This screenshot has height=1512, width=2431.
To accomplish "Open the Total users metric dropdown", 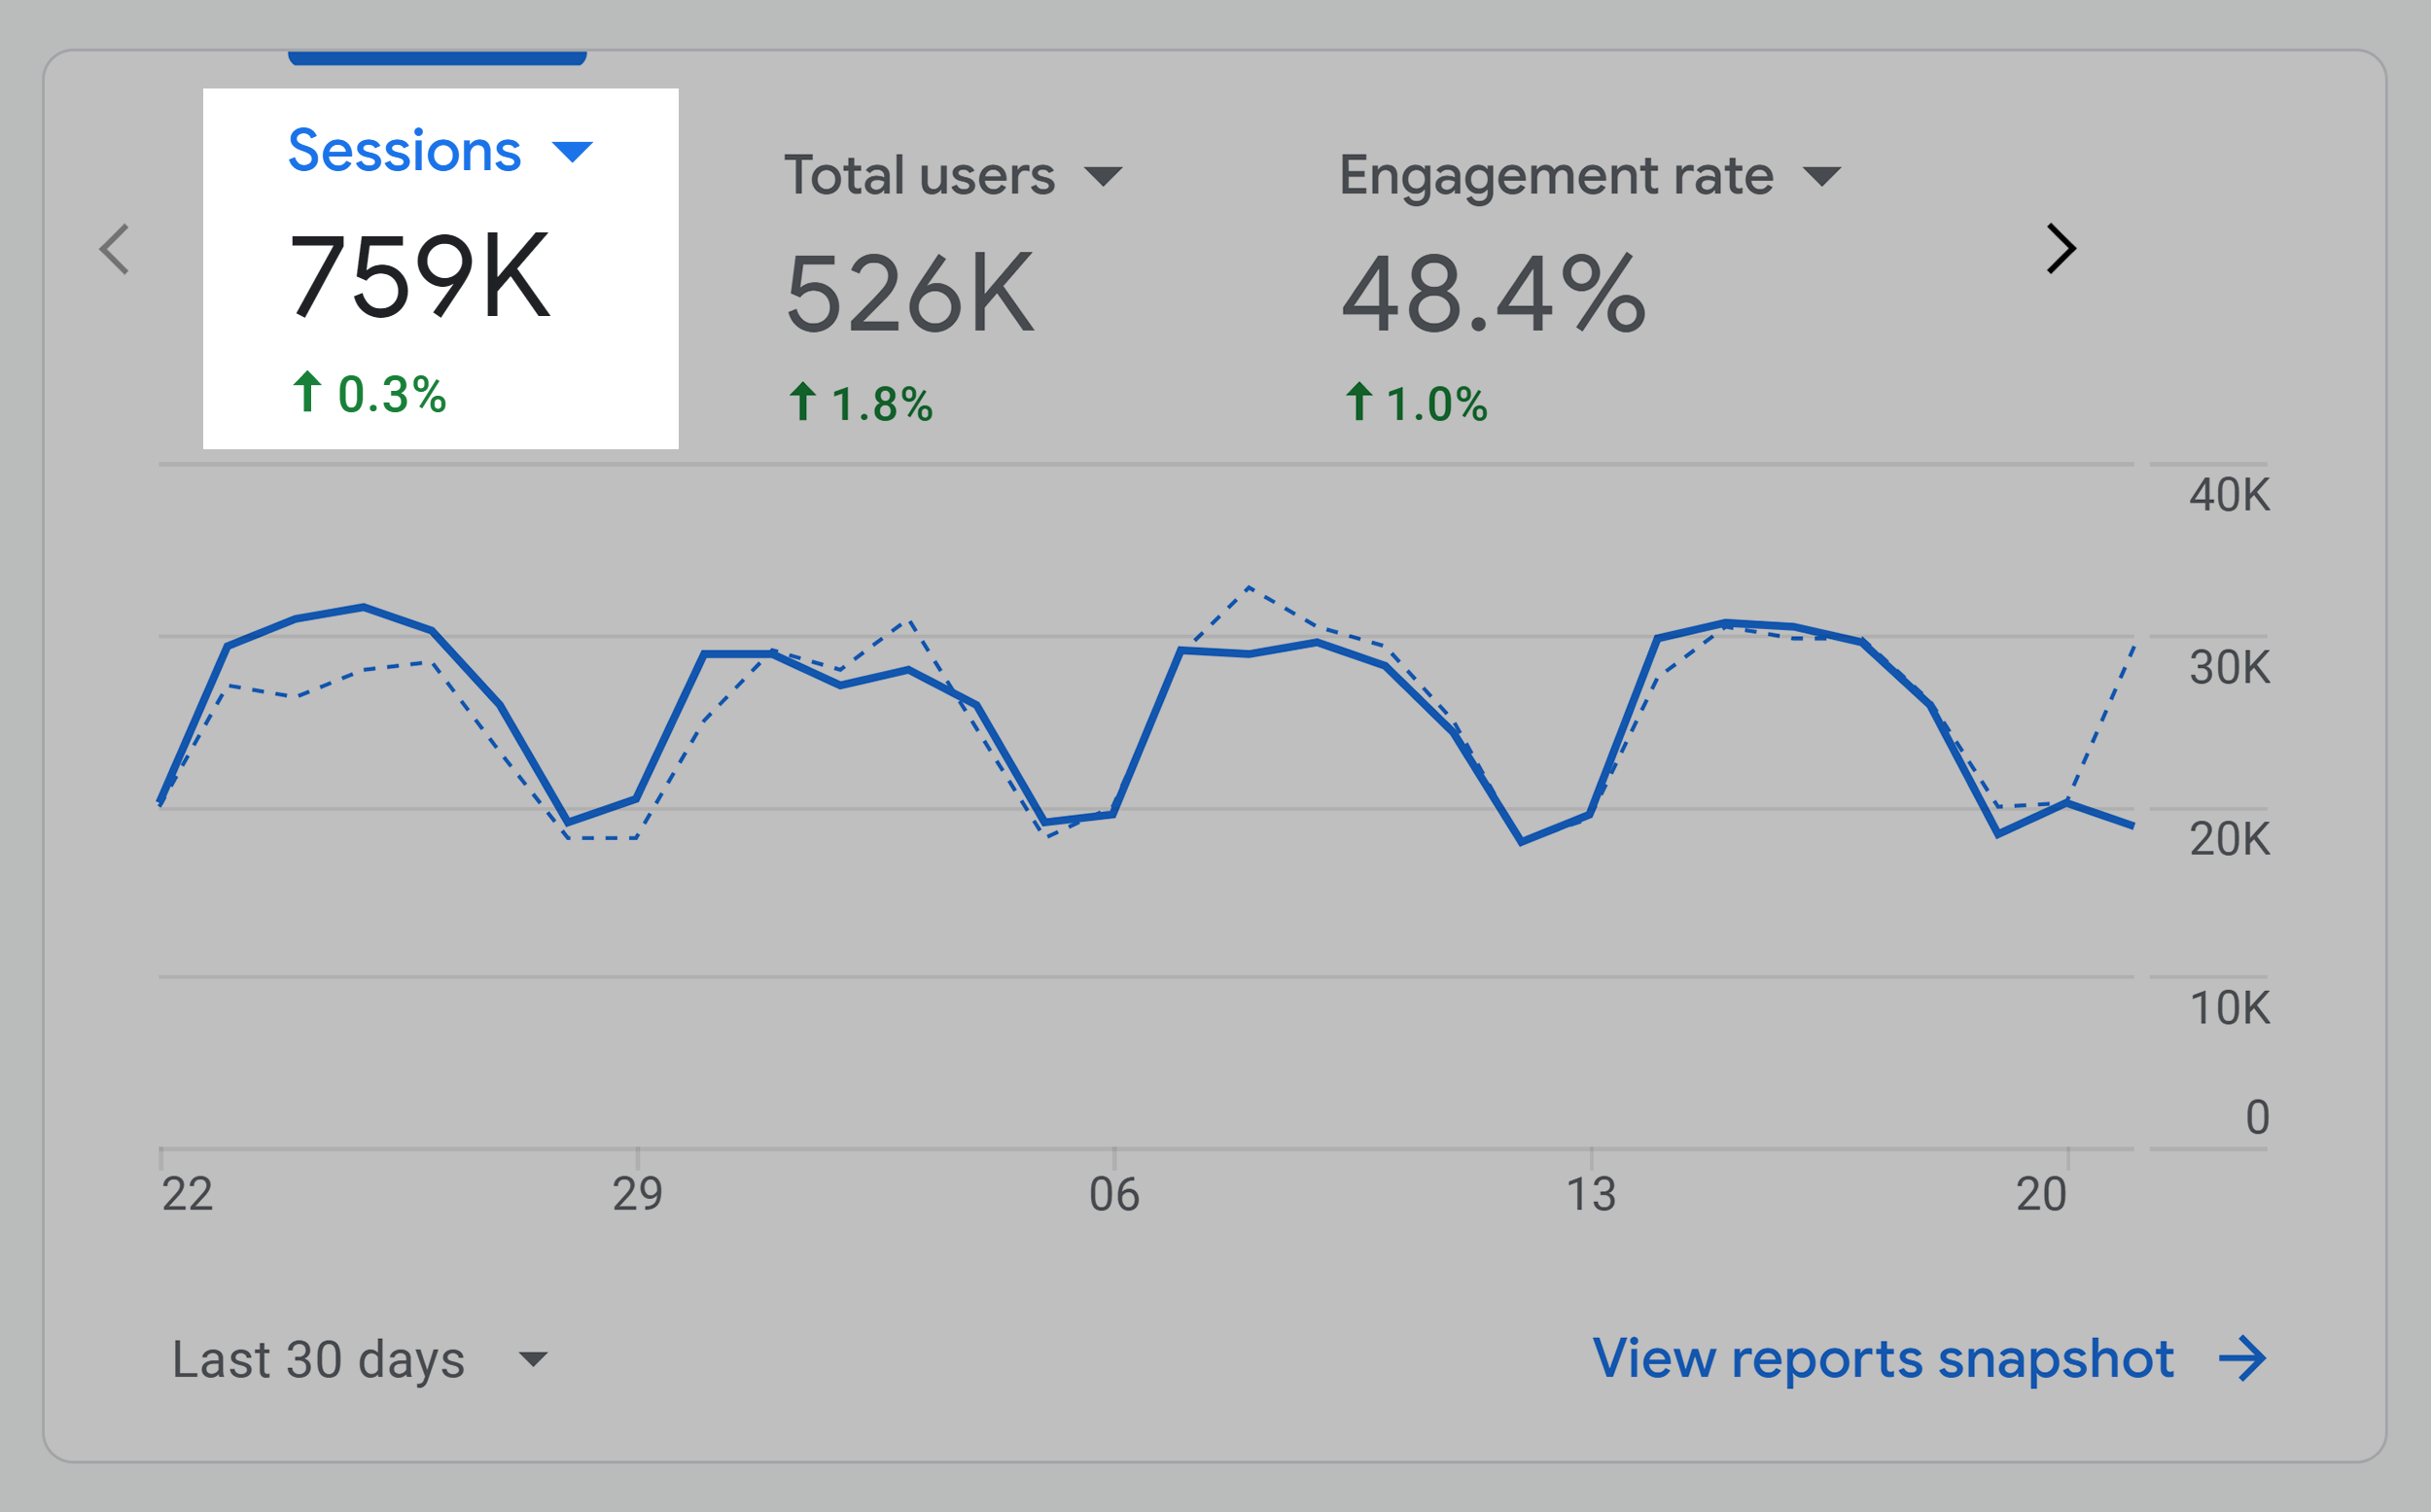I will pos(1106,176).
